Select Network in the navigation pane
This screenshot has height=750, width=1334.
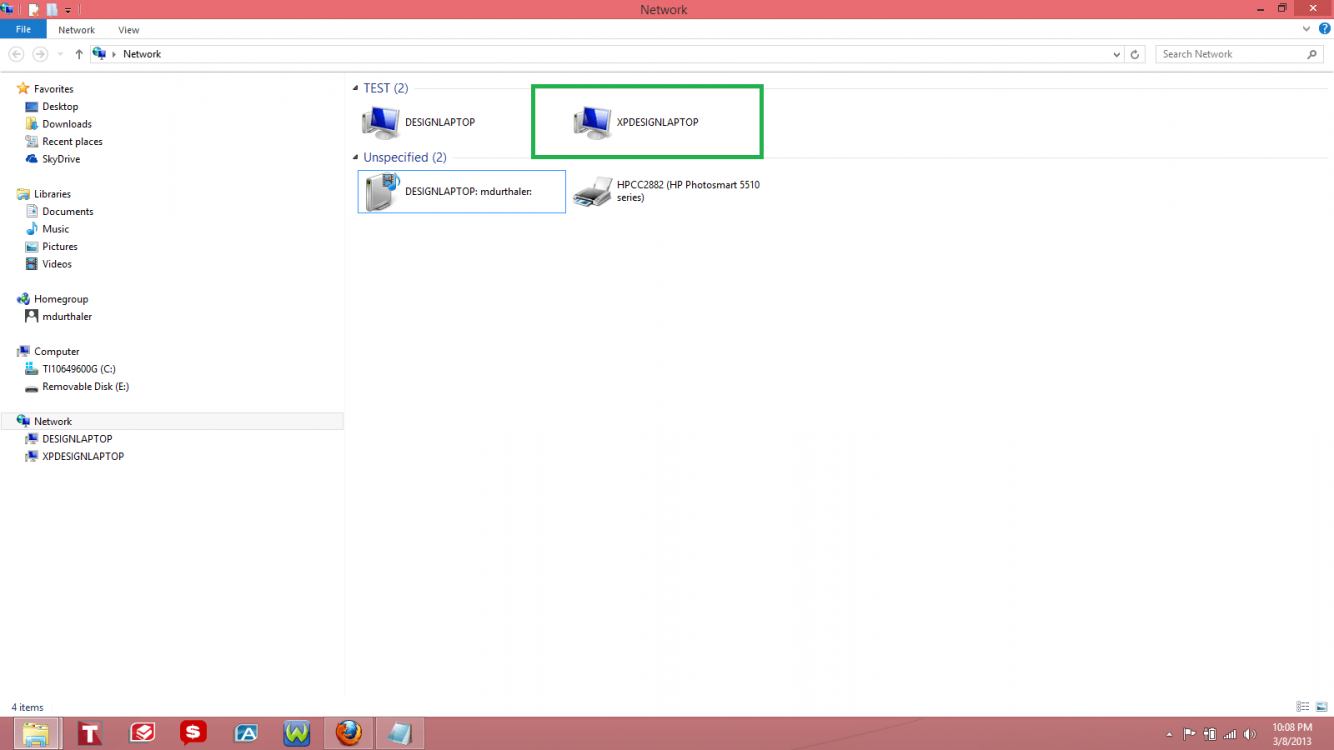tap(53, 421)
